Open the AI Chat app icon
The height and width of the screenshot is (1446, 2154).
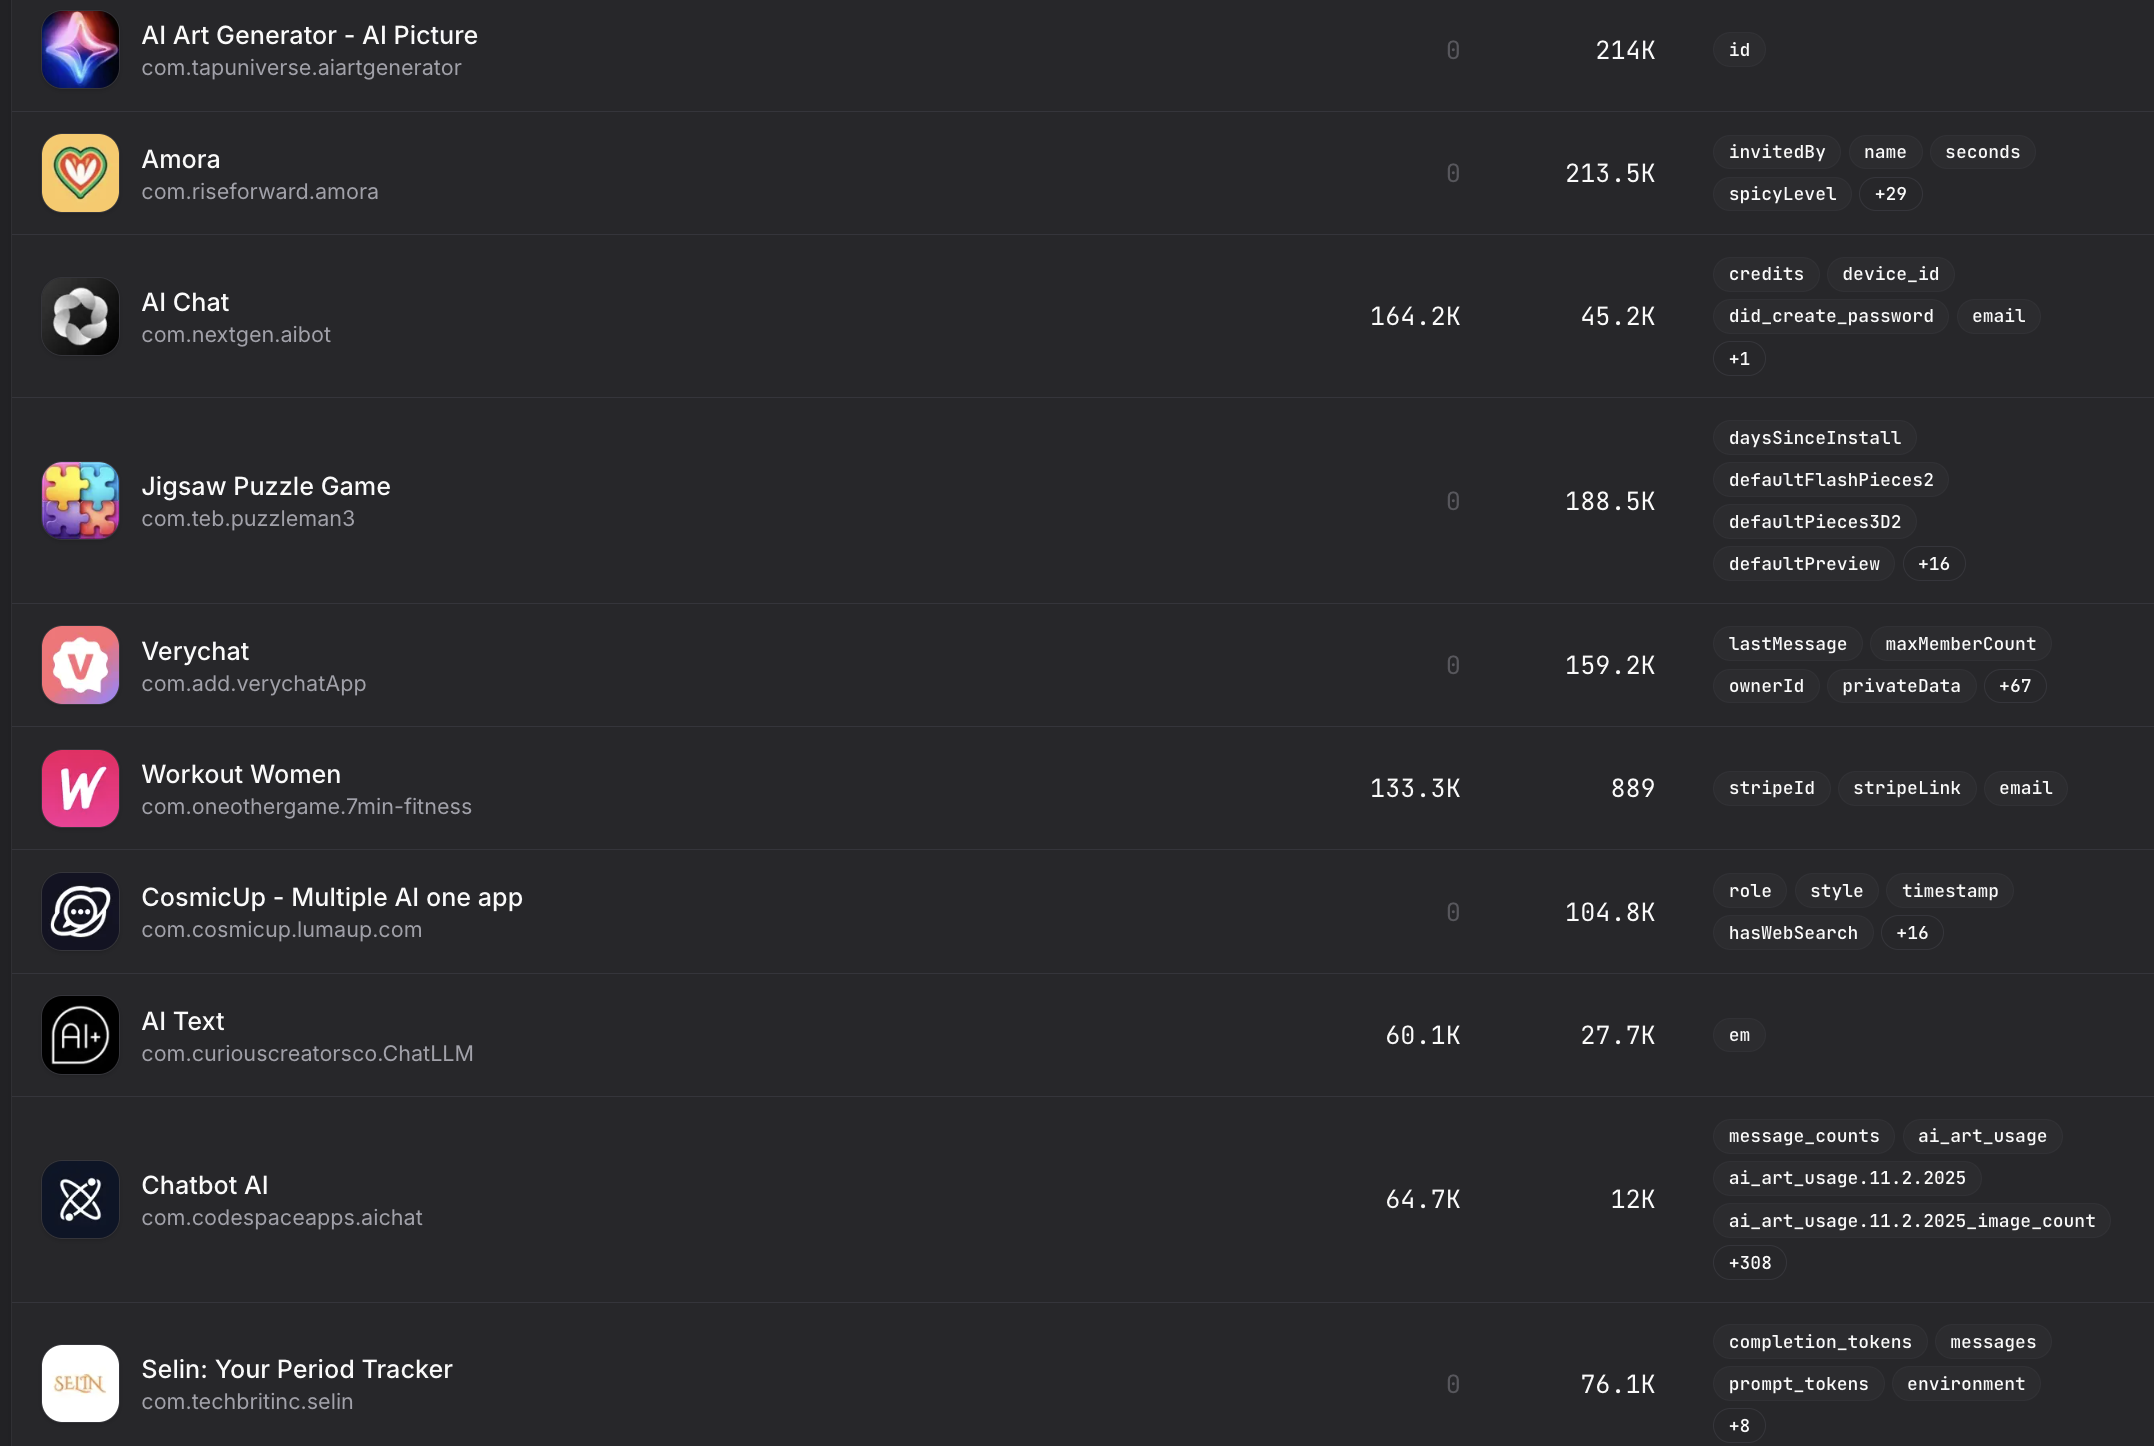tap(80, 316)
